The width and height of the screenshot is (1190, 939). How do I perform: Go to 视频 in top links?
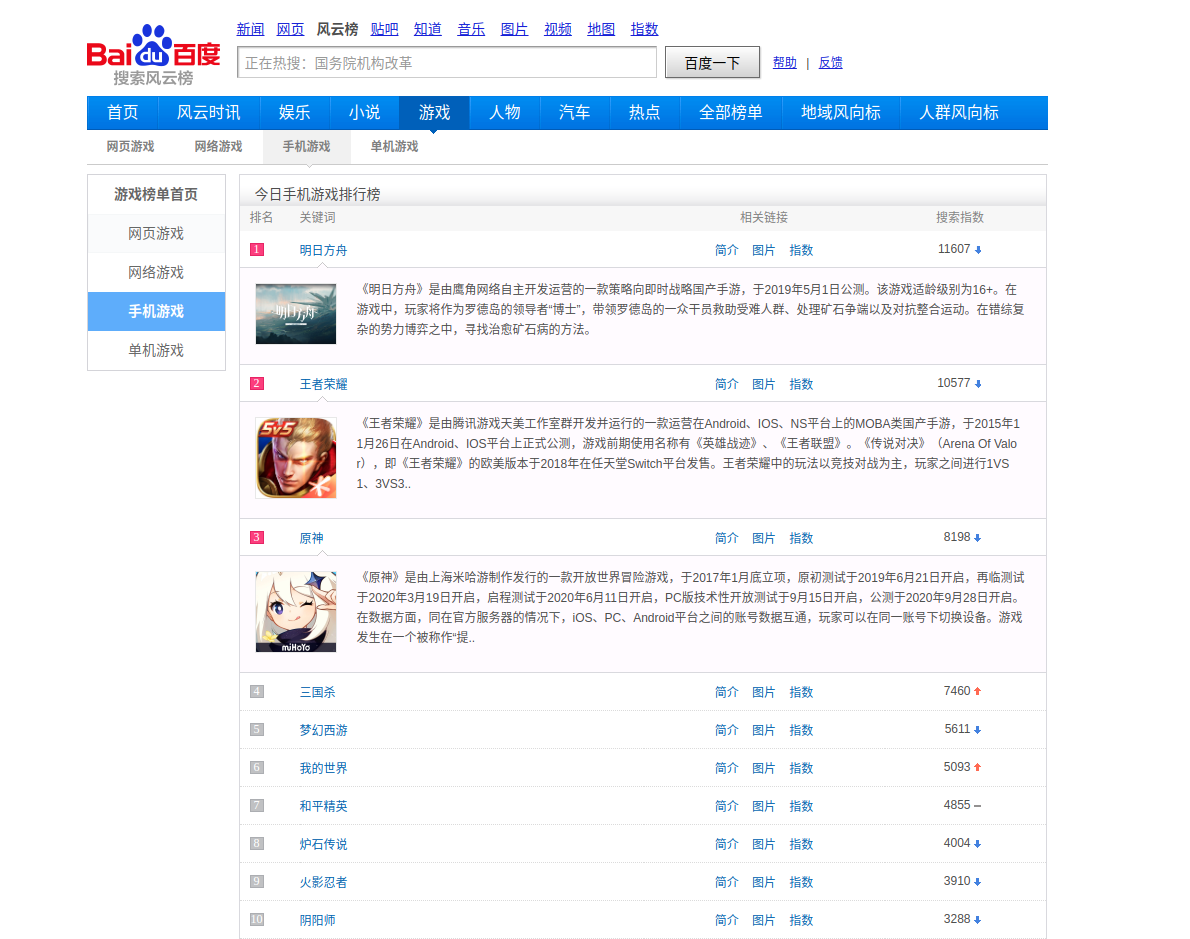[558, 29]
